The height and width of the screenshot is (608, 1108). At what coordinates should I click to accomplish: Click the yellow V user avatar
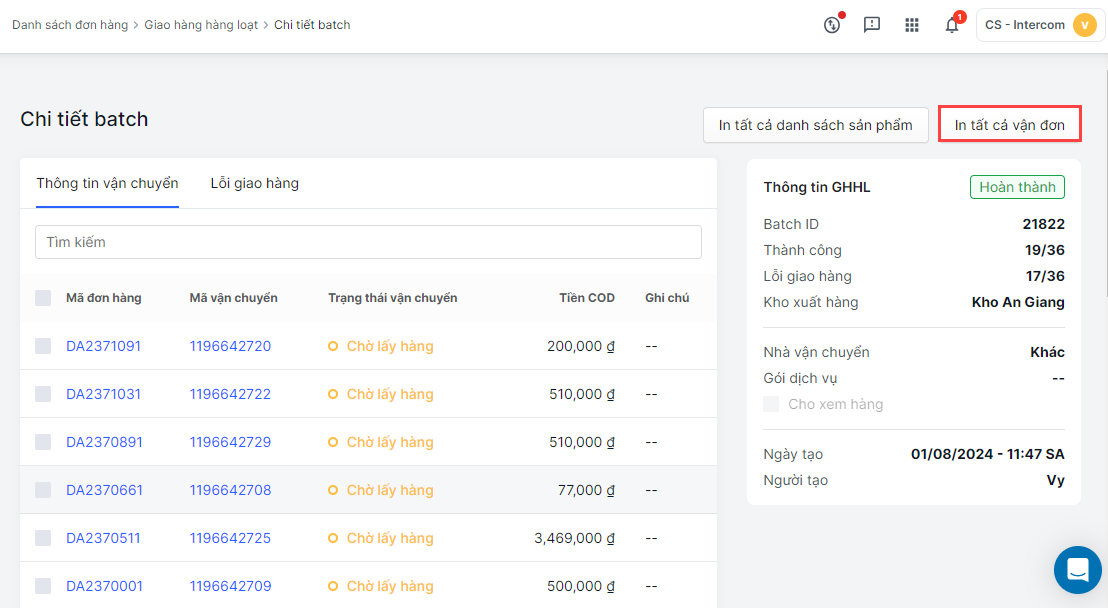coord(1084,25)
